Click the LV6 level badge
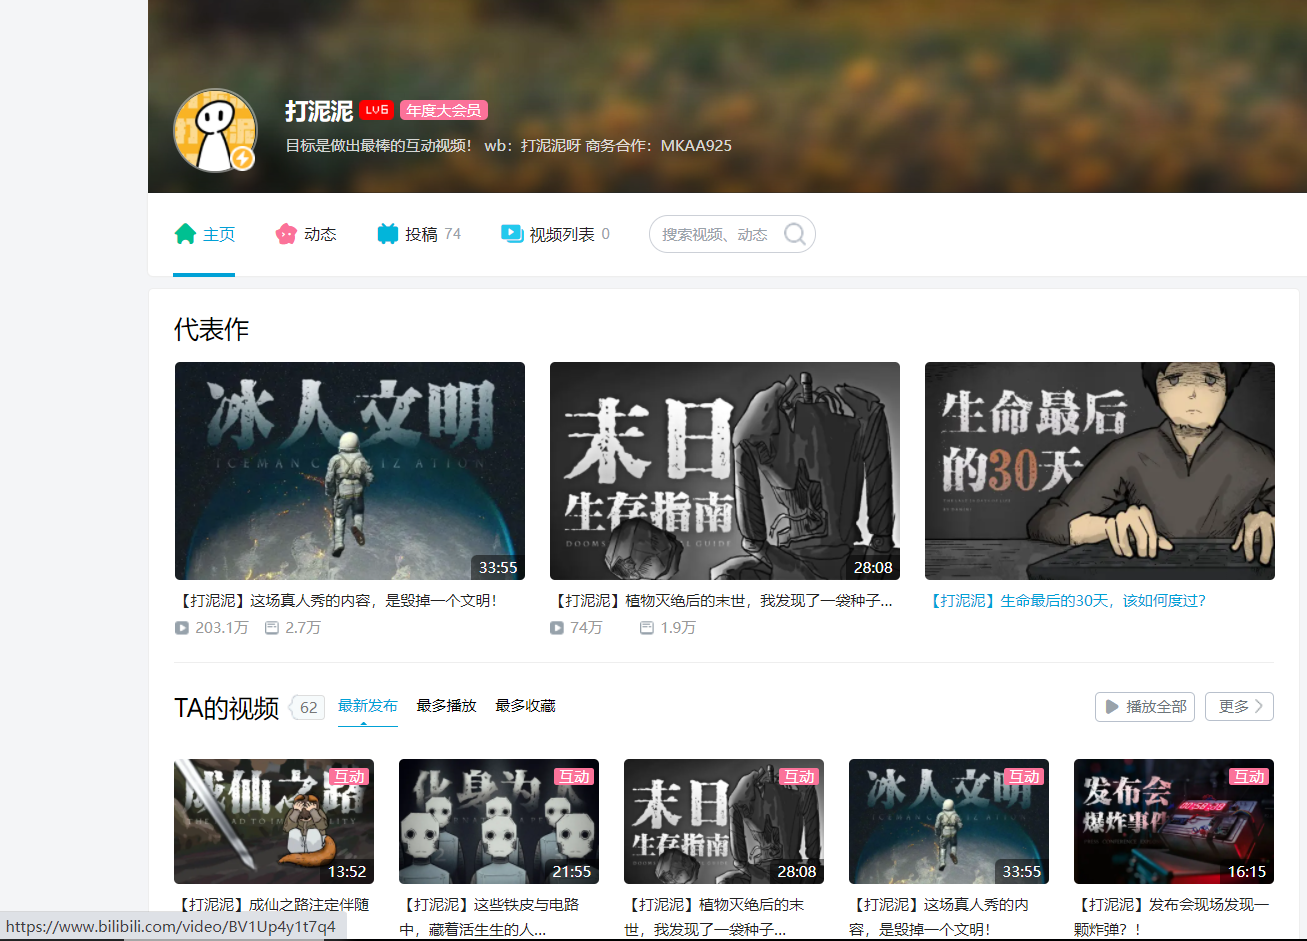The height and width of the screenshot is (941, 1307). (x=377, y=110)
